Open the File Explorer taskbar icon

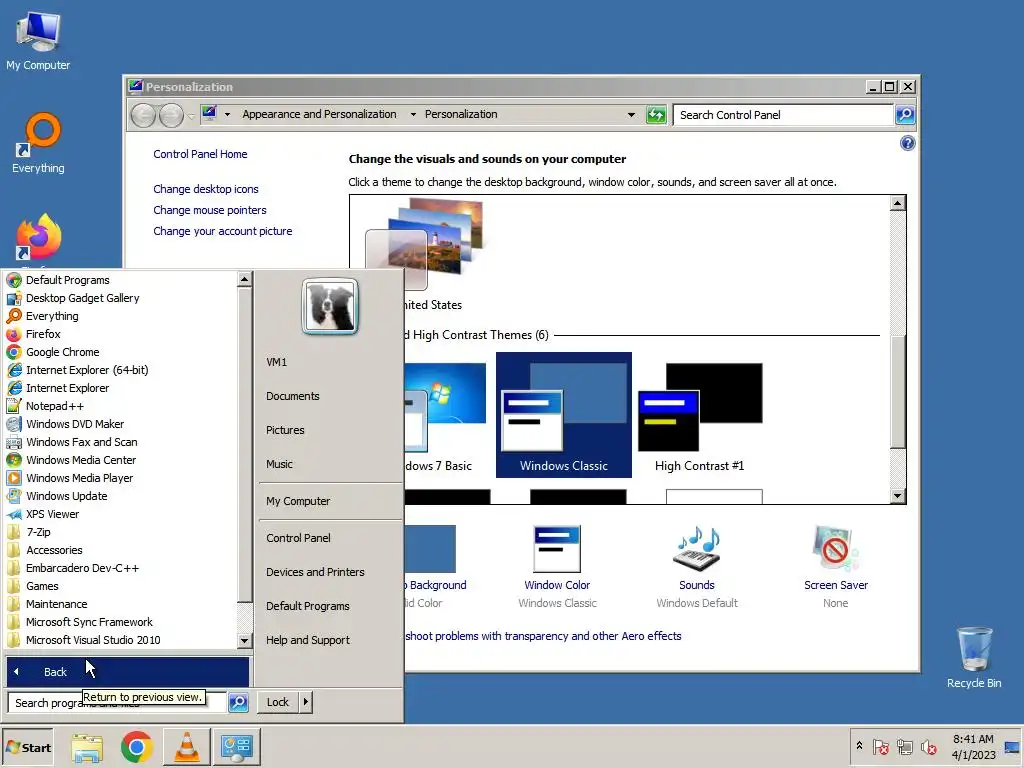(87, 747)
